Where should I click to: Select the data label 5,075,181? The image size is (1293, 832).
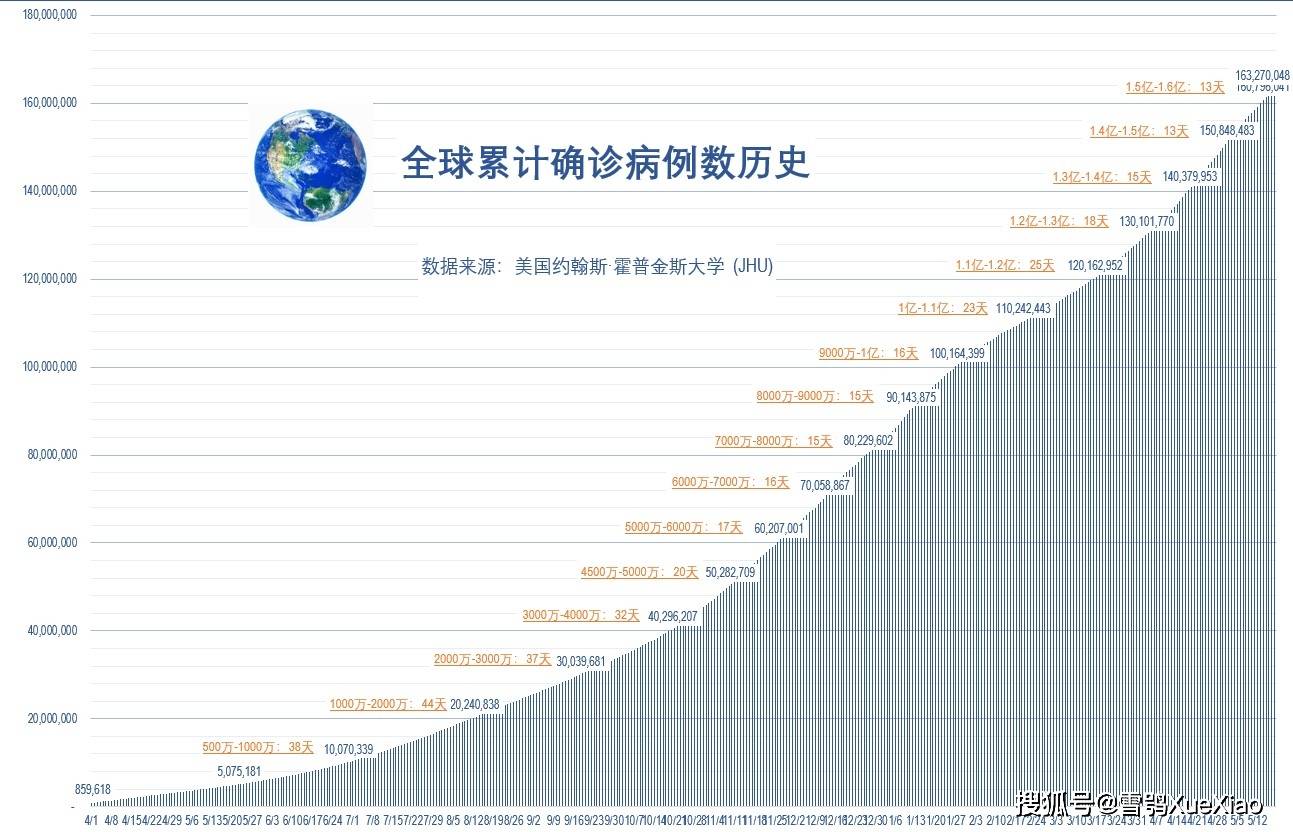click(239, 771)
